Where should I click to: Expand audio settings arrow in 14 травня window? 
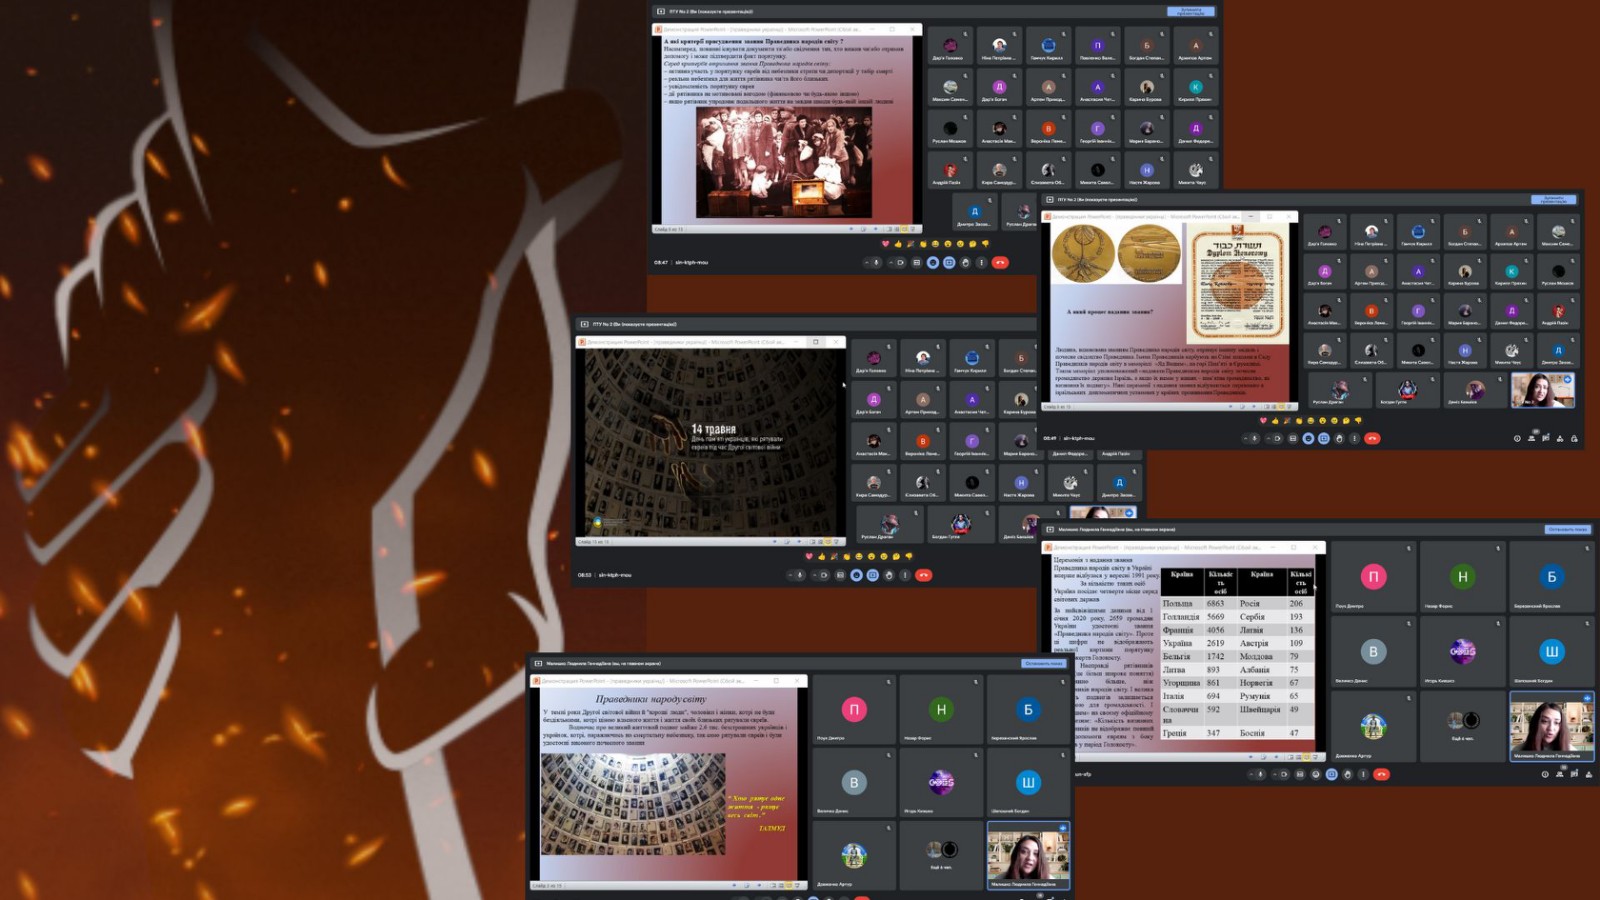(x=789, y=575)
